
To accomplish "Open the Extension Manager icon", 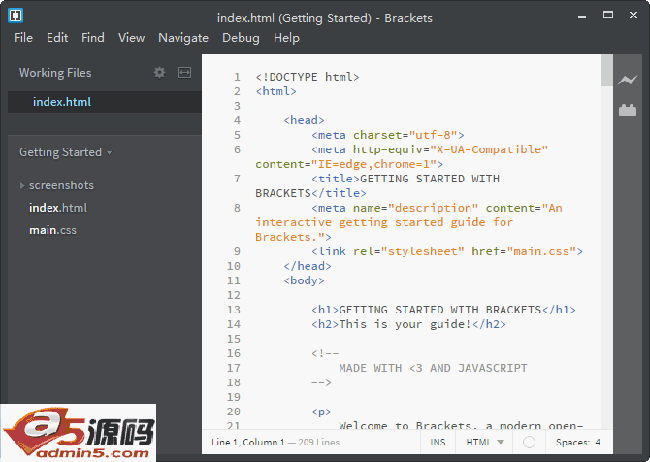I will [x=627, y=110].
